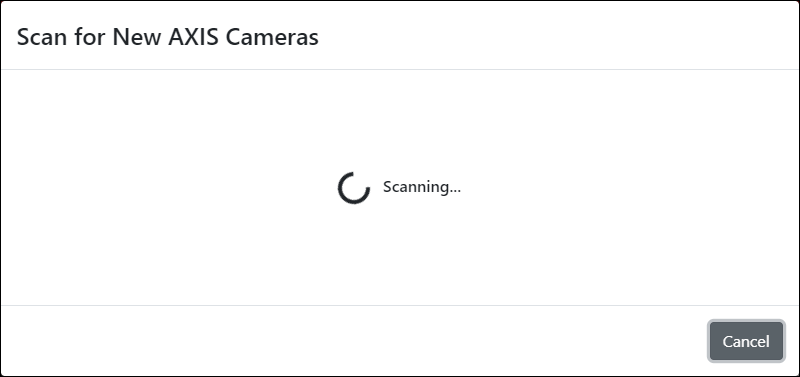Click the Cancel button
Image resolution: width=800 pixels, height=377 pixels.
[746, 341]
